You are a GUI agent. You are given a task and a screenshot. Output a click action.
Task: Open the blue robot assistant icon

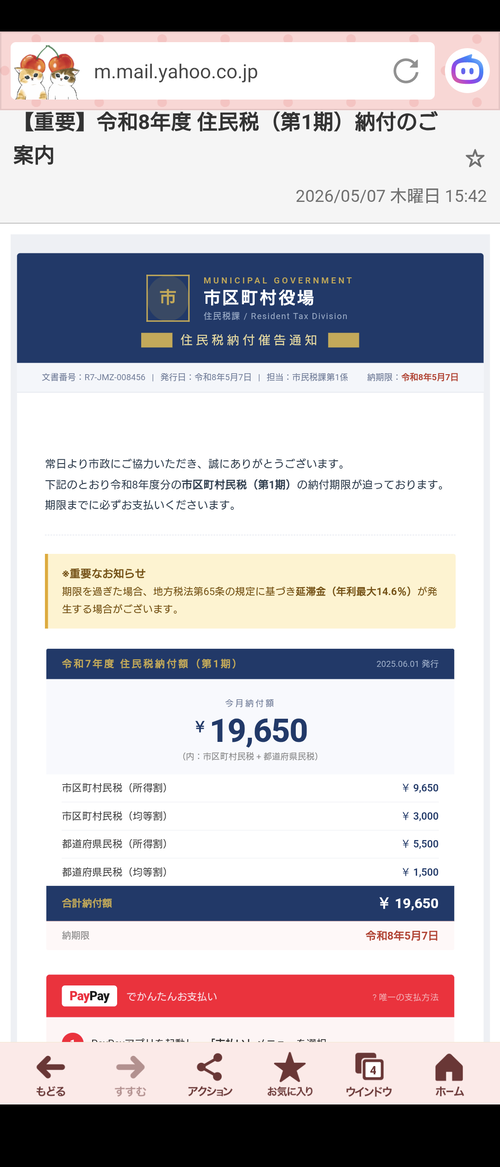[x=467, y=71]
